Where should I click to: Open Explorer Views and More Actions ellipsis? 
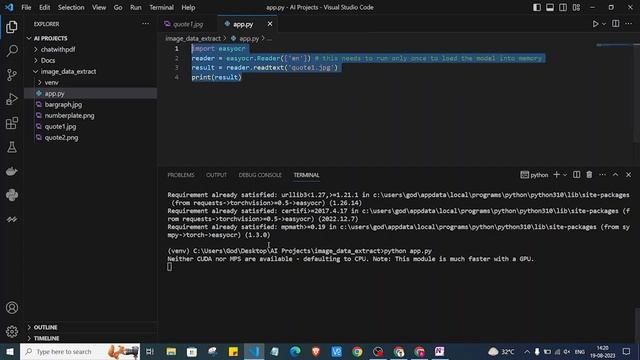145,24
